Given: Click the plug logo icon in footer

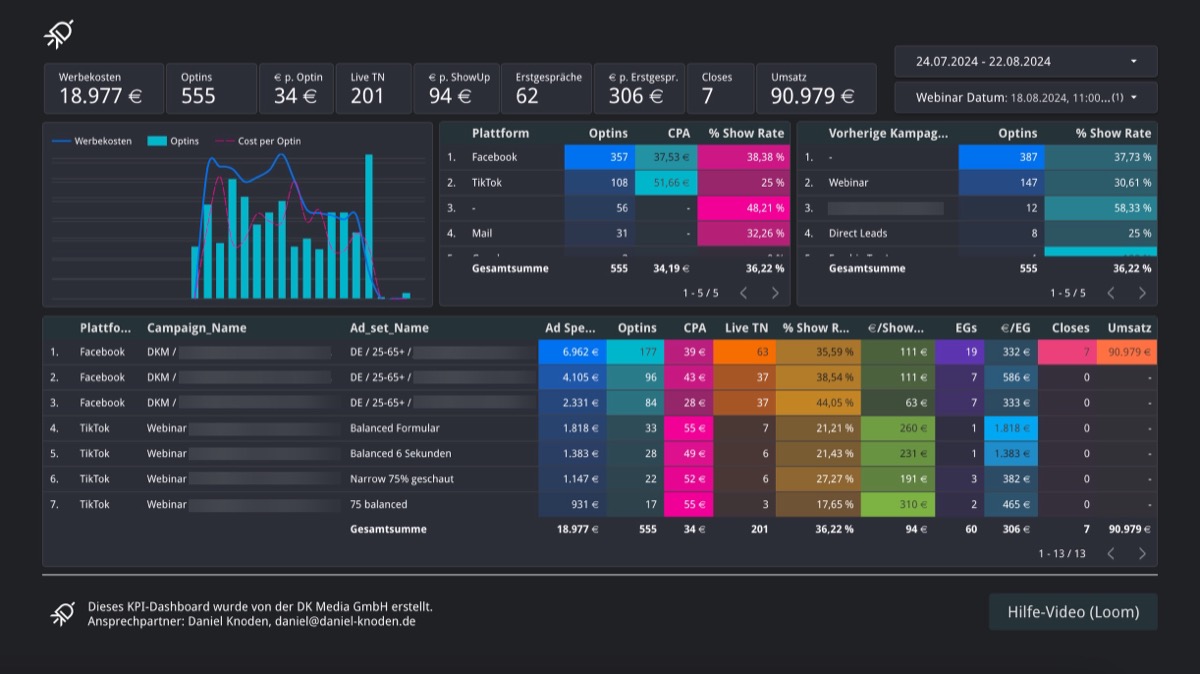Looking at the screenshot, I should click(x=63, y=613).
